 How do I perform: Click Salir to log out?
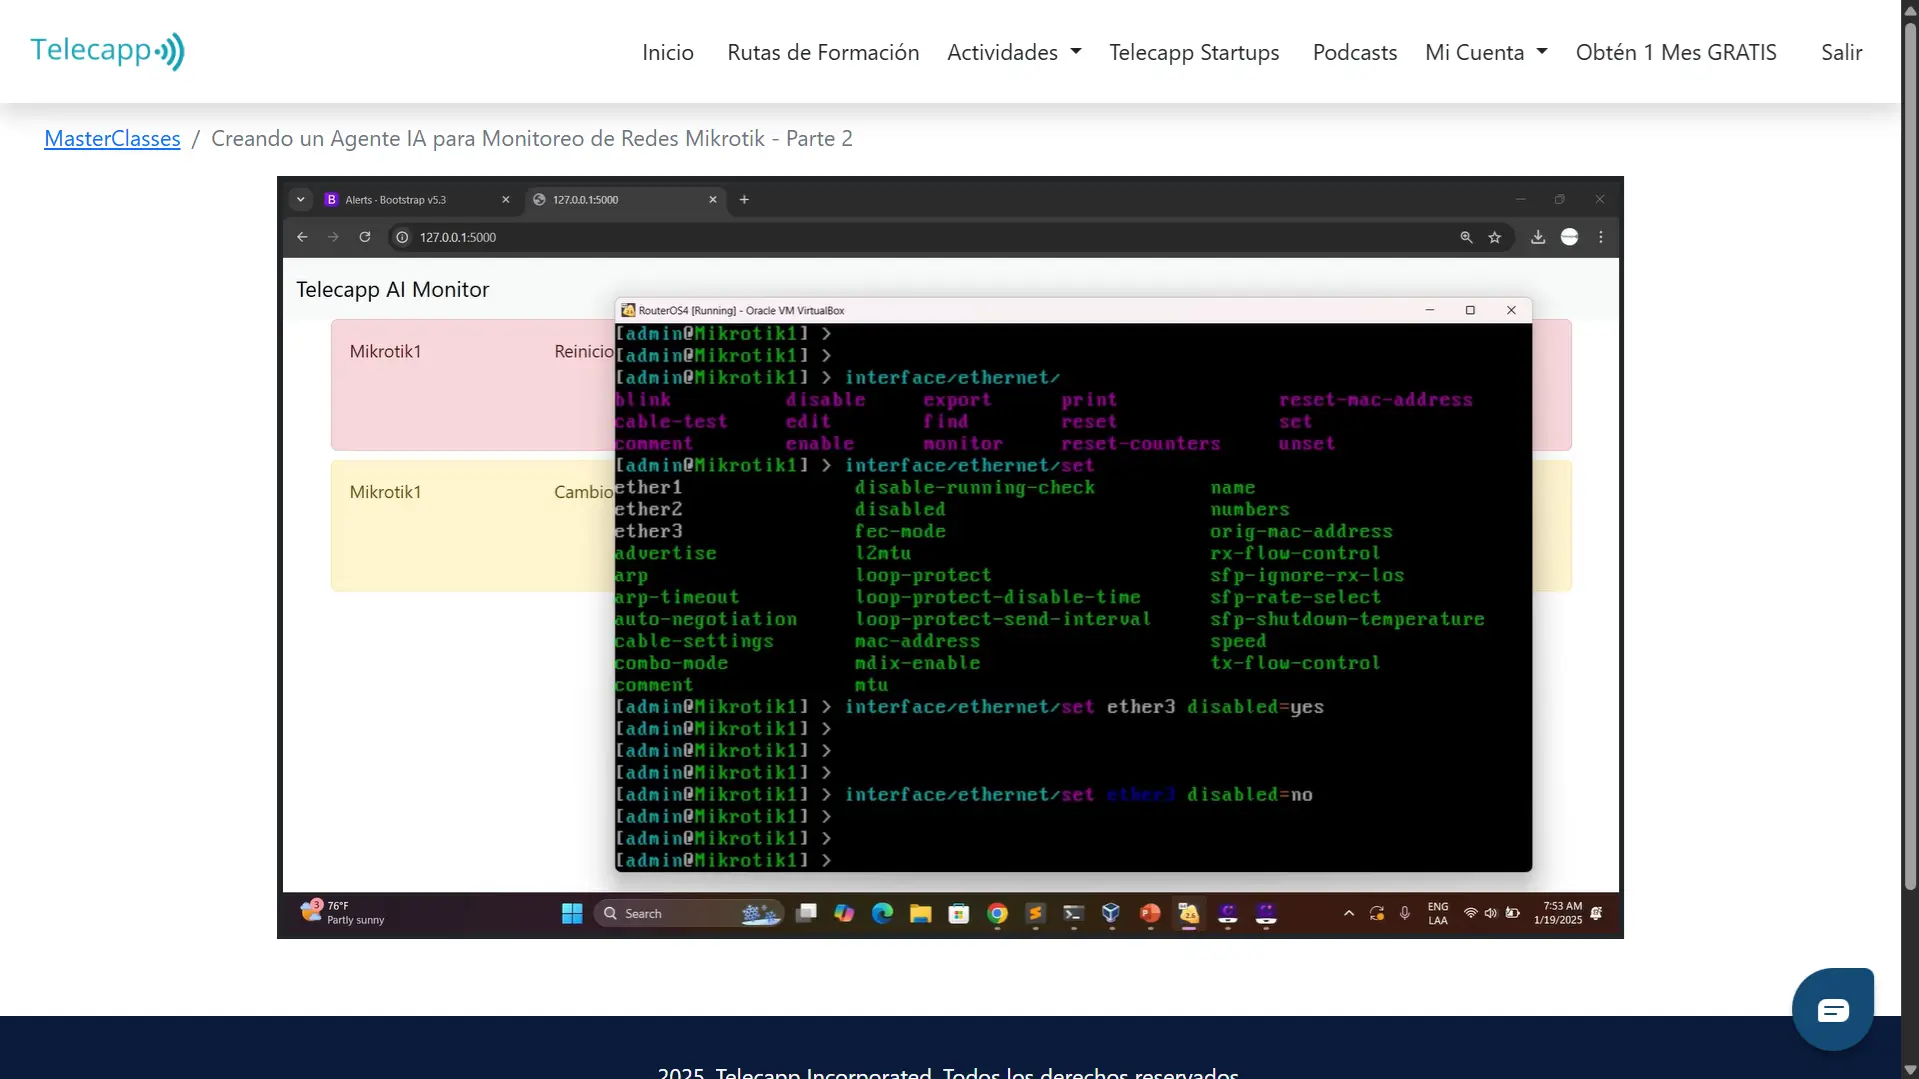coord(1841,52)
